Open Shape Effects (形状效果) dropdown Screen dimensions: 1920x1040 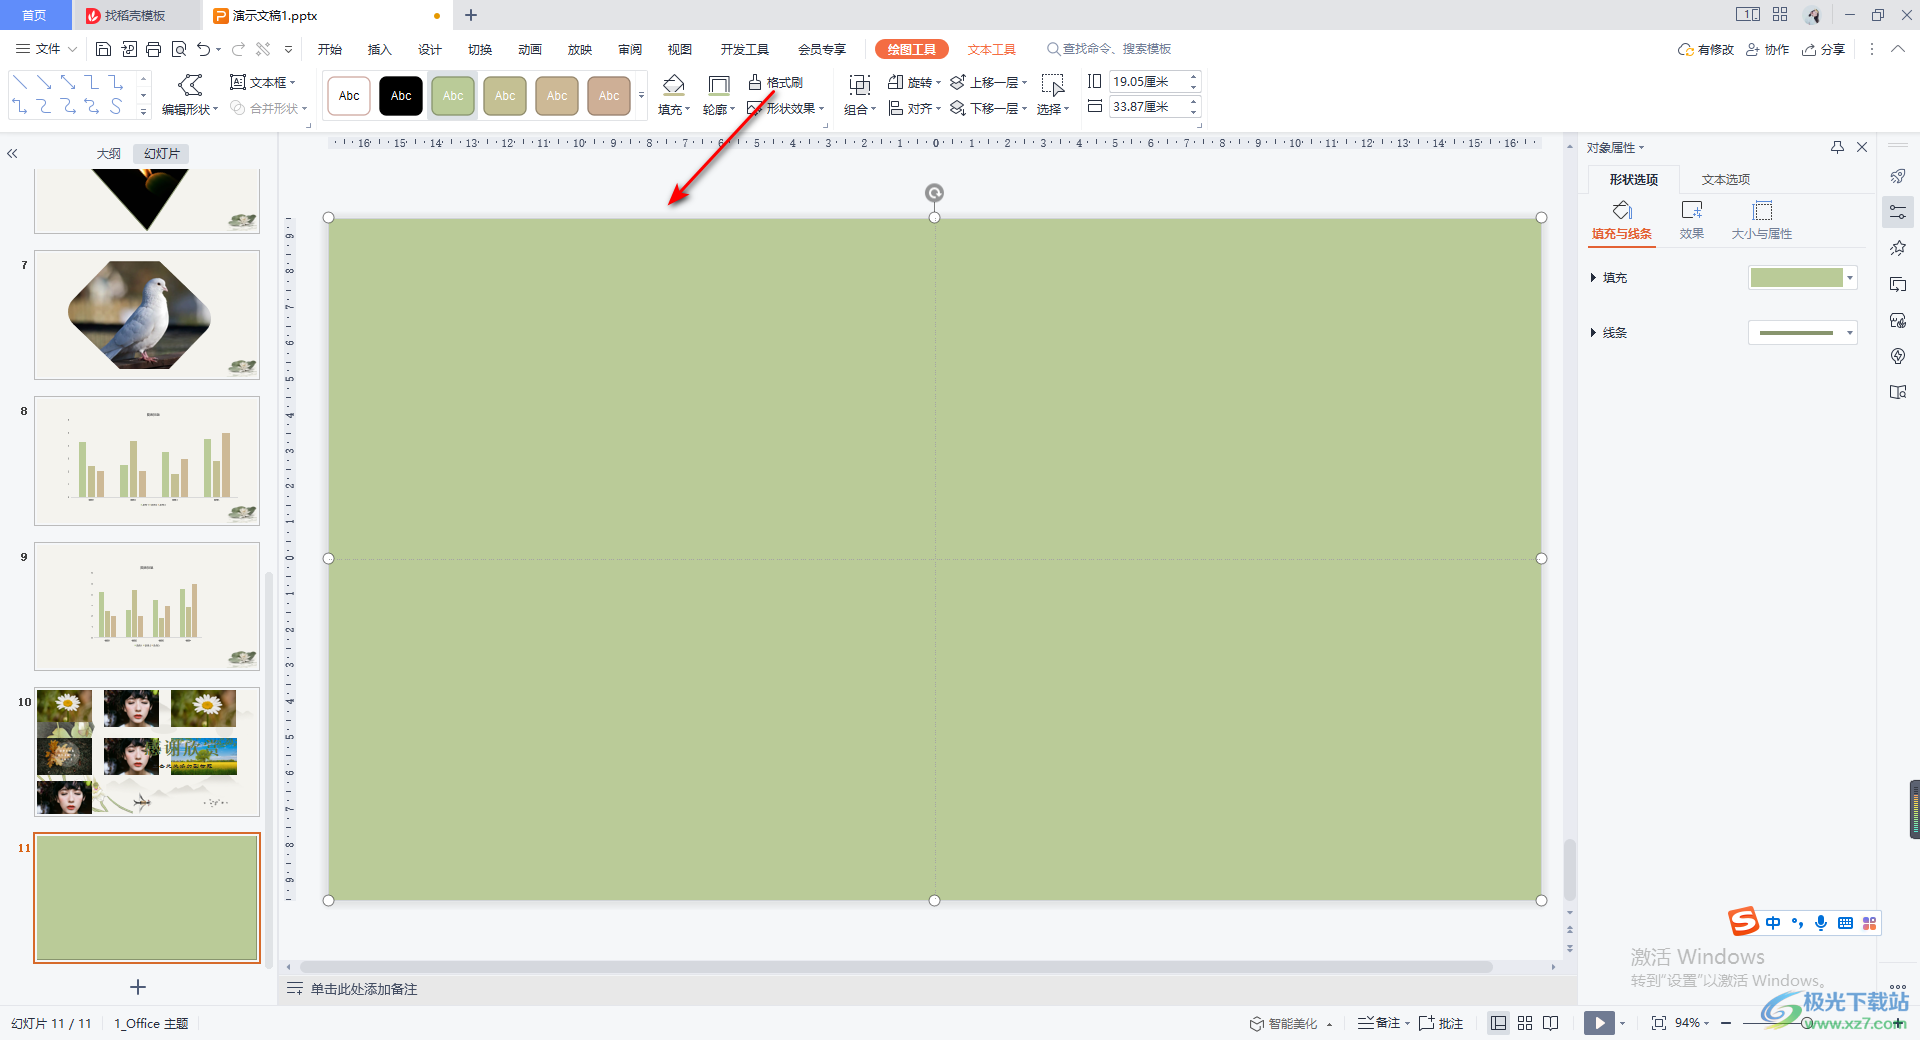[786, 108]
